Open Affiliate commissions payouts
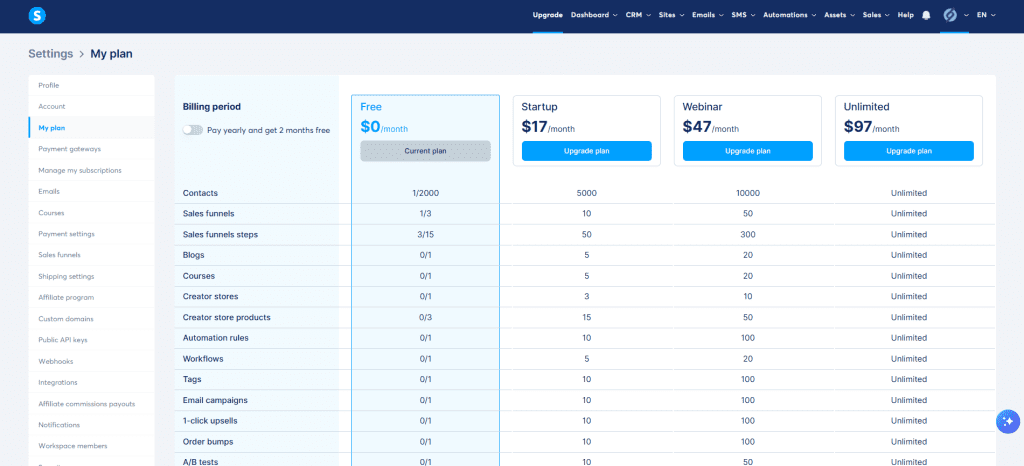The image size is (1024, 466). [x=91, y=403]
